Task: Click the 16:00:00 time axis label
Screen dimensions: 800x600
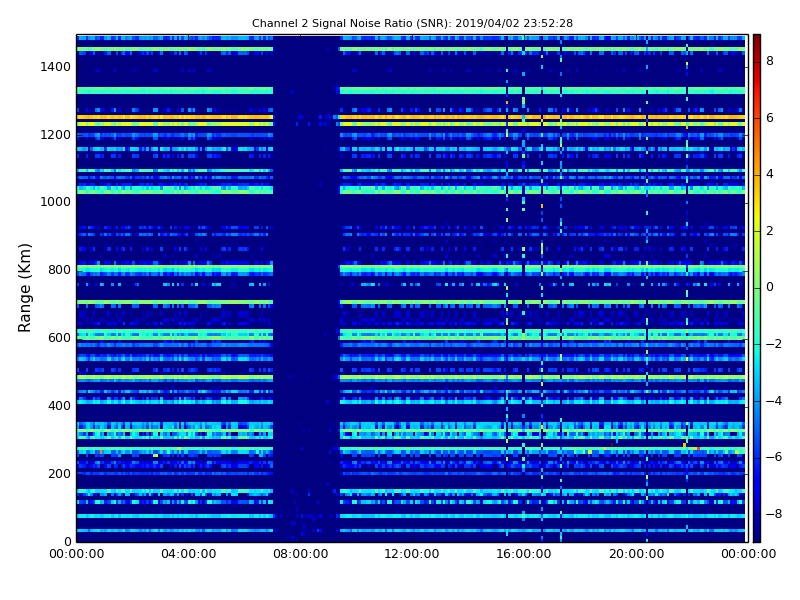Action: [524, 554]
